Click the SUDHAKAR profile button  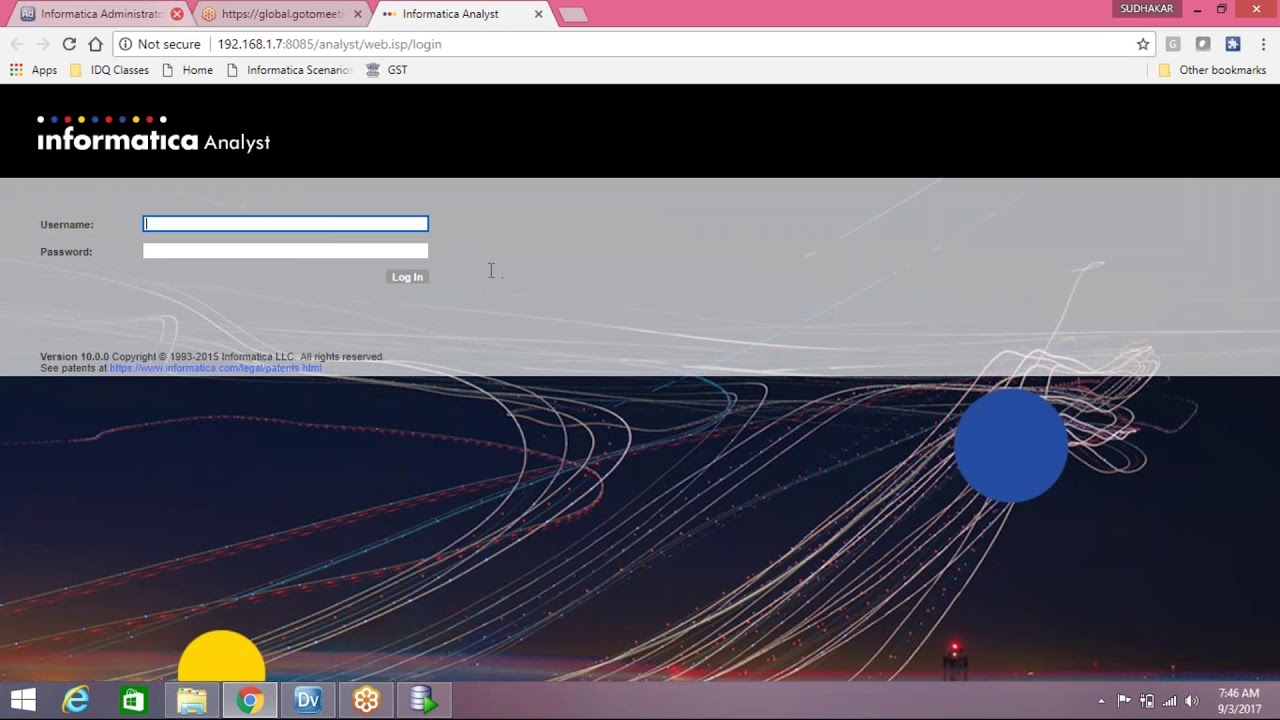[1146, 9]
